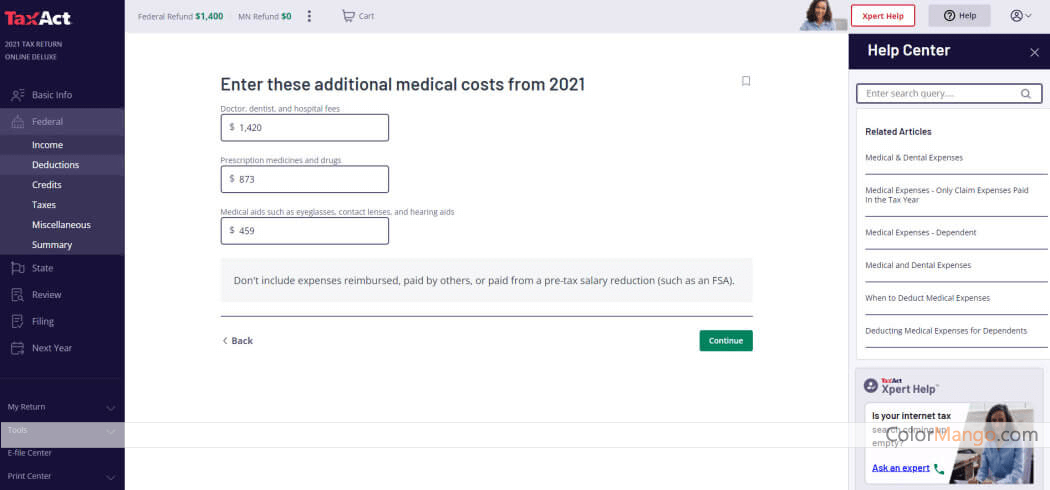Click the Ask an expert link

coord(901,468)
